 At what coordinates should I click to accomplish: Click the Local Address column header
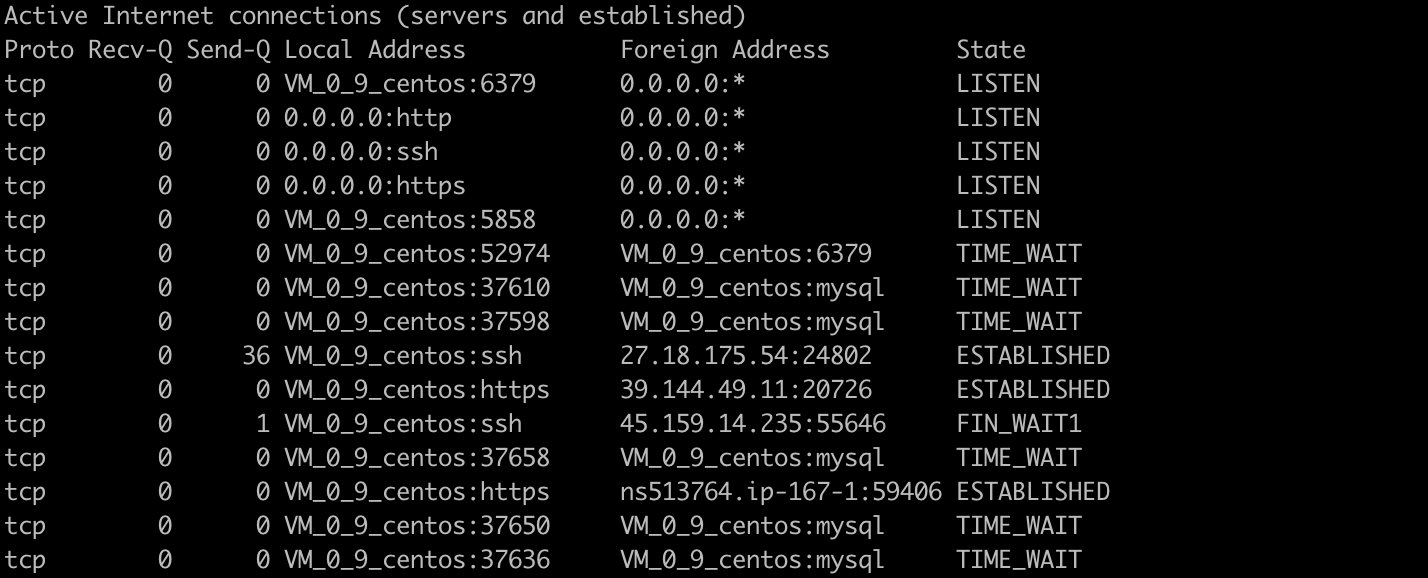pyautogui.click(x=374, y=50)
